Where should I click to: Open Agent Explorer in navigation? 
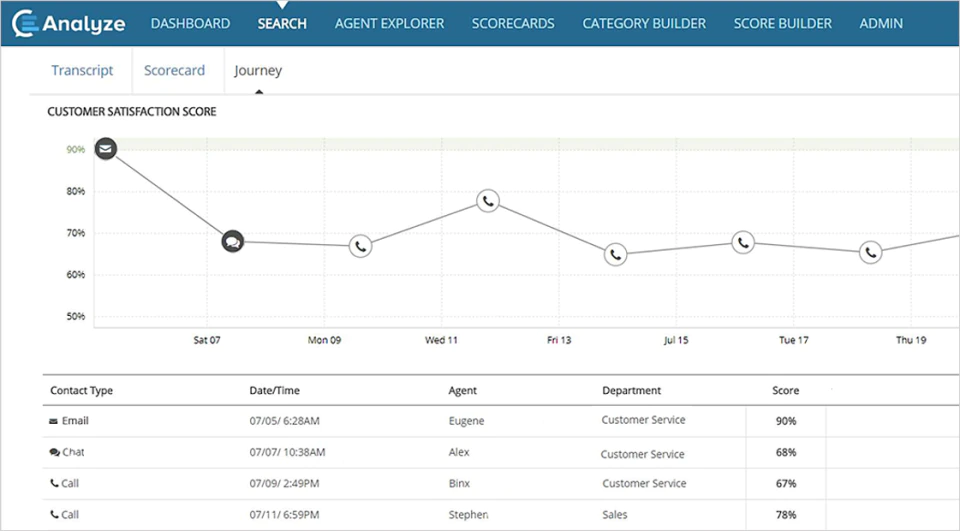pos(389,23)
